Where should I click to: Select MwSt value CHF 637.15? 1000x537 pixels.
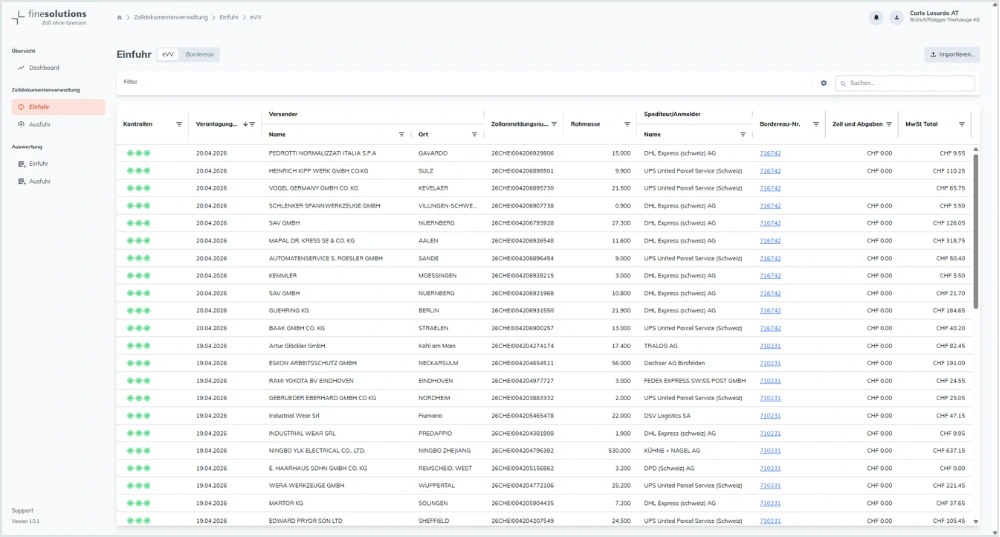[x=948, y=451]
